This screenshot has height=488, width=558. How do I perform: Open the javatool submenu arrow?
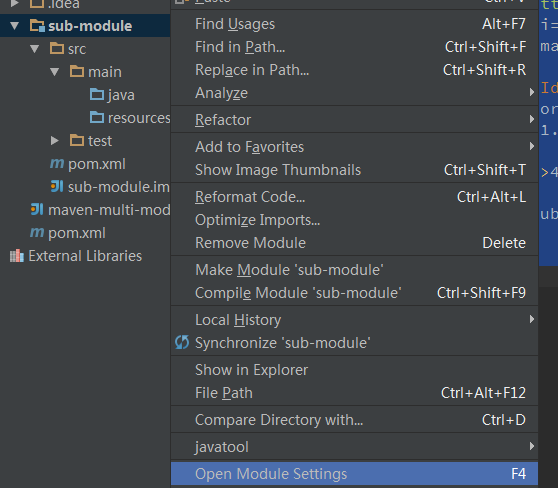click(532, 446)
